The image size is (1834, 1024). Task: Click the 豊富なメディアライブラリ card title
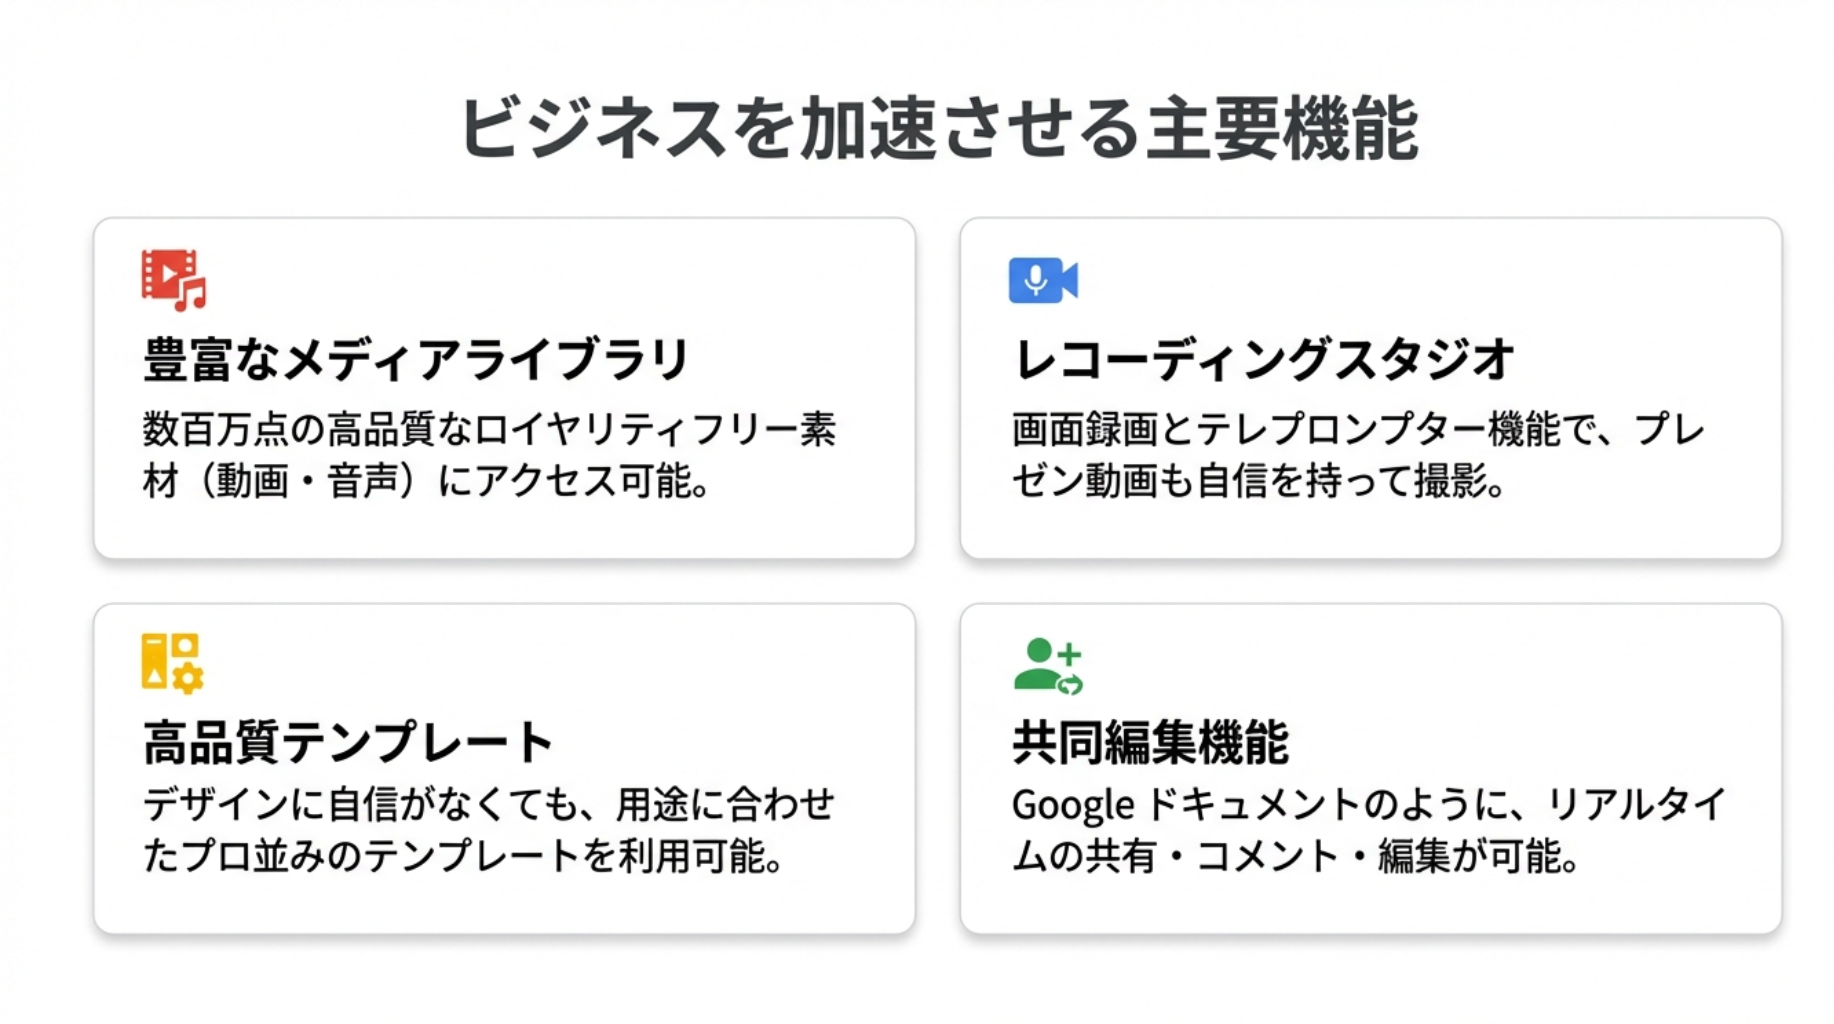coord(416,360)
